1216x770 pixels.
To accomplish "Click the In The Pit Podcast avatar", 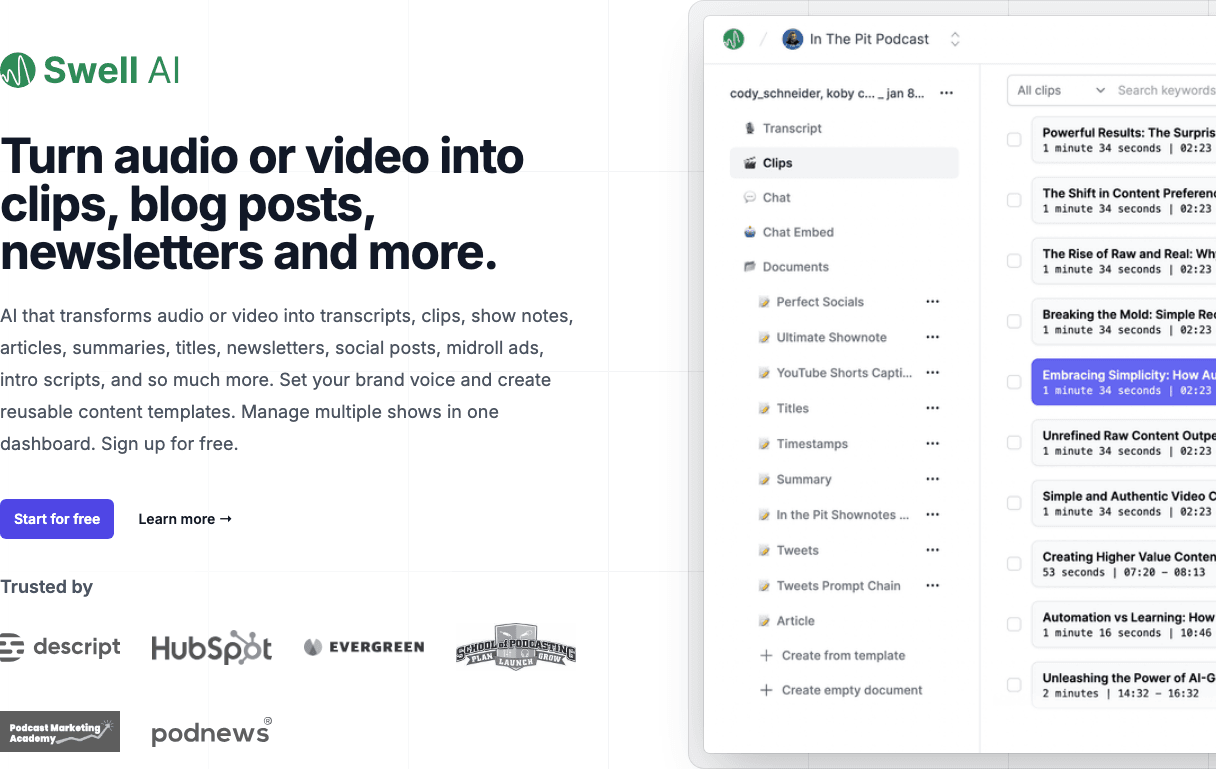I will [792, 39].
